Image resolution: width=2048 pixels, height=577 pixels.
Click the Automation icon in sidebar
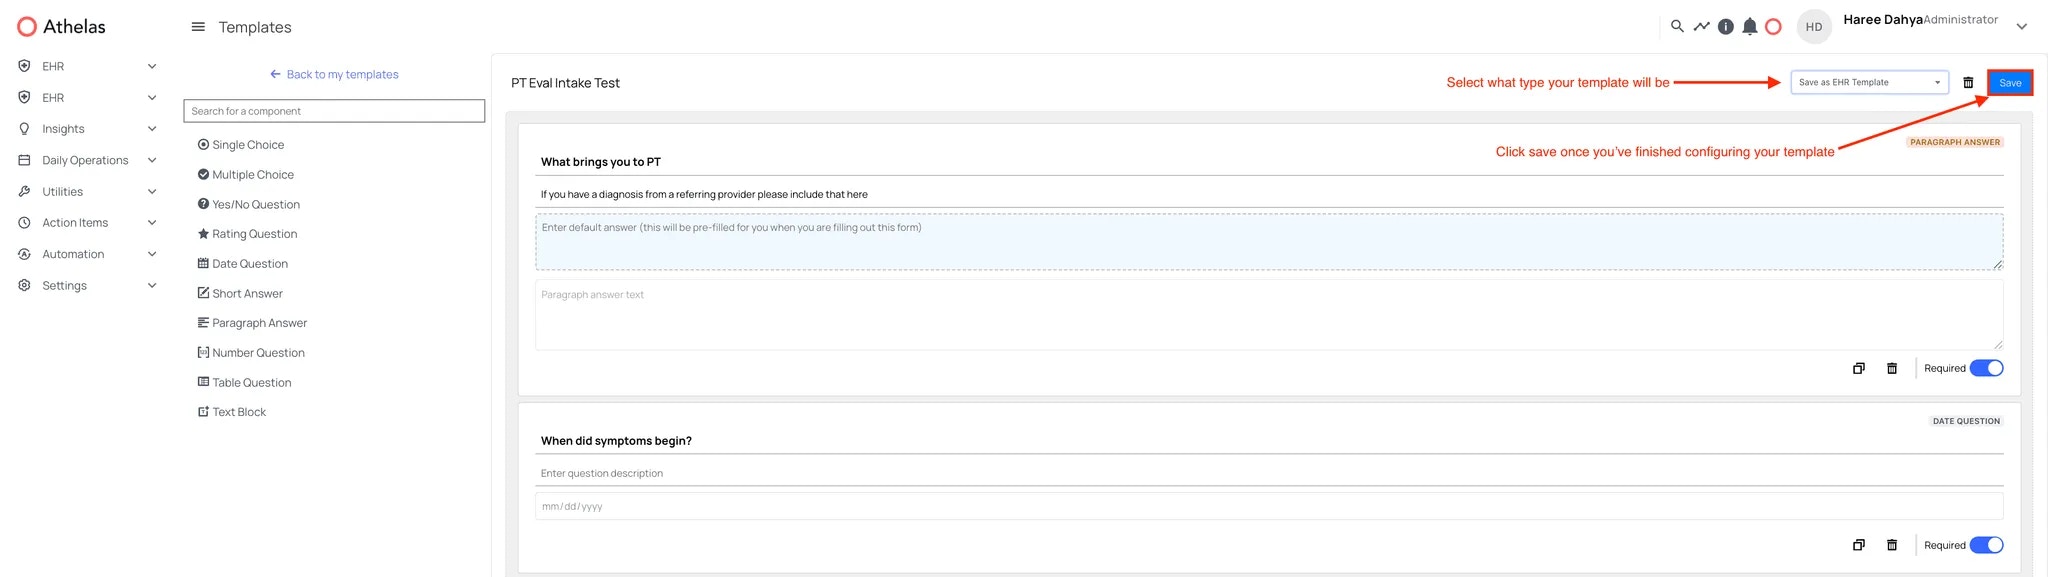(25, 254)
